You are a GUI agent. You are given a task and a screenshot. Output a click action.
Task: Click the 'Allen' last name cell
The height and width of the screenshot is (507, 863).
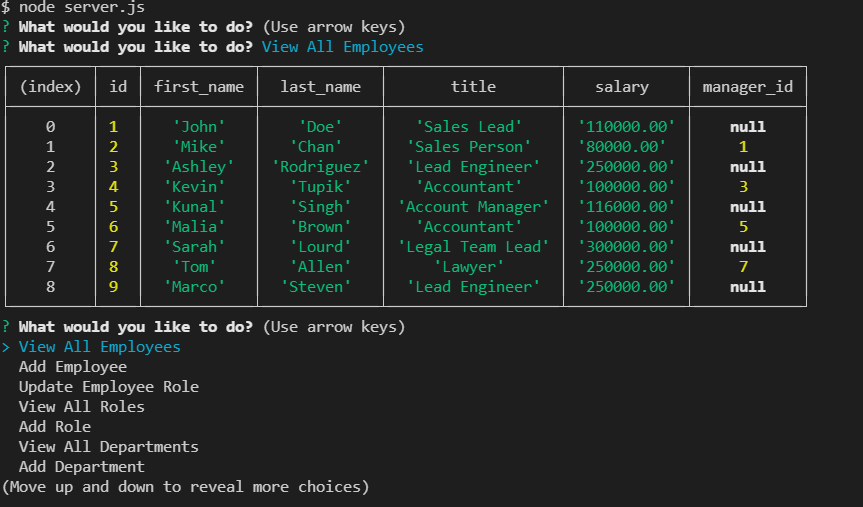(320, 267)
